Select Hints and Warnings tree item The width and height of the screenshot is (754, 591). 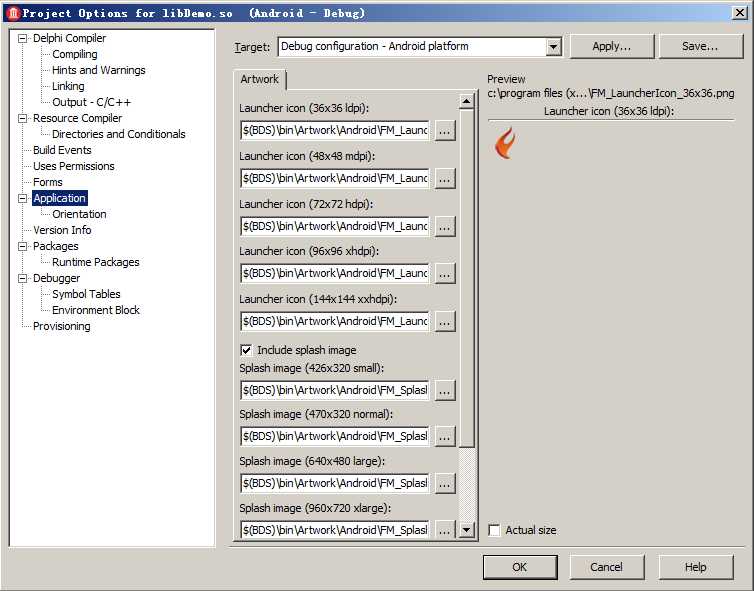click(99, 70)
